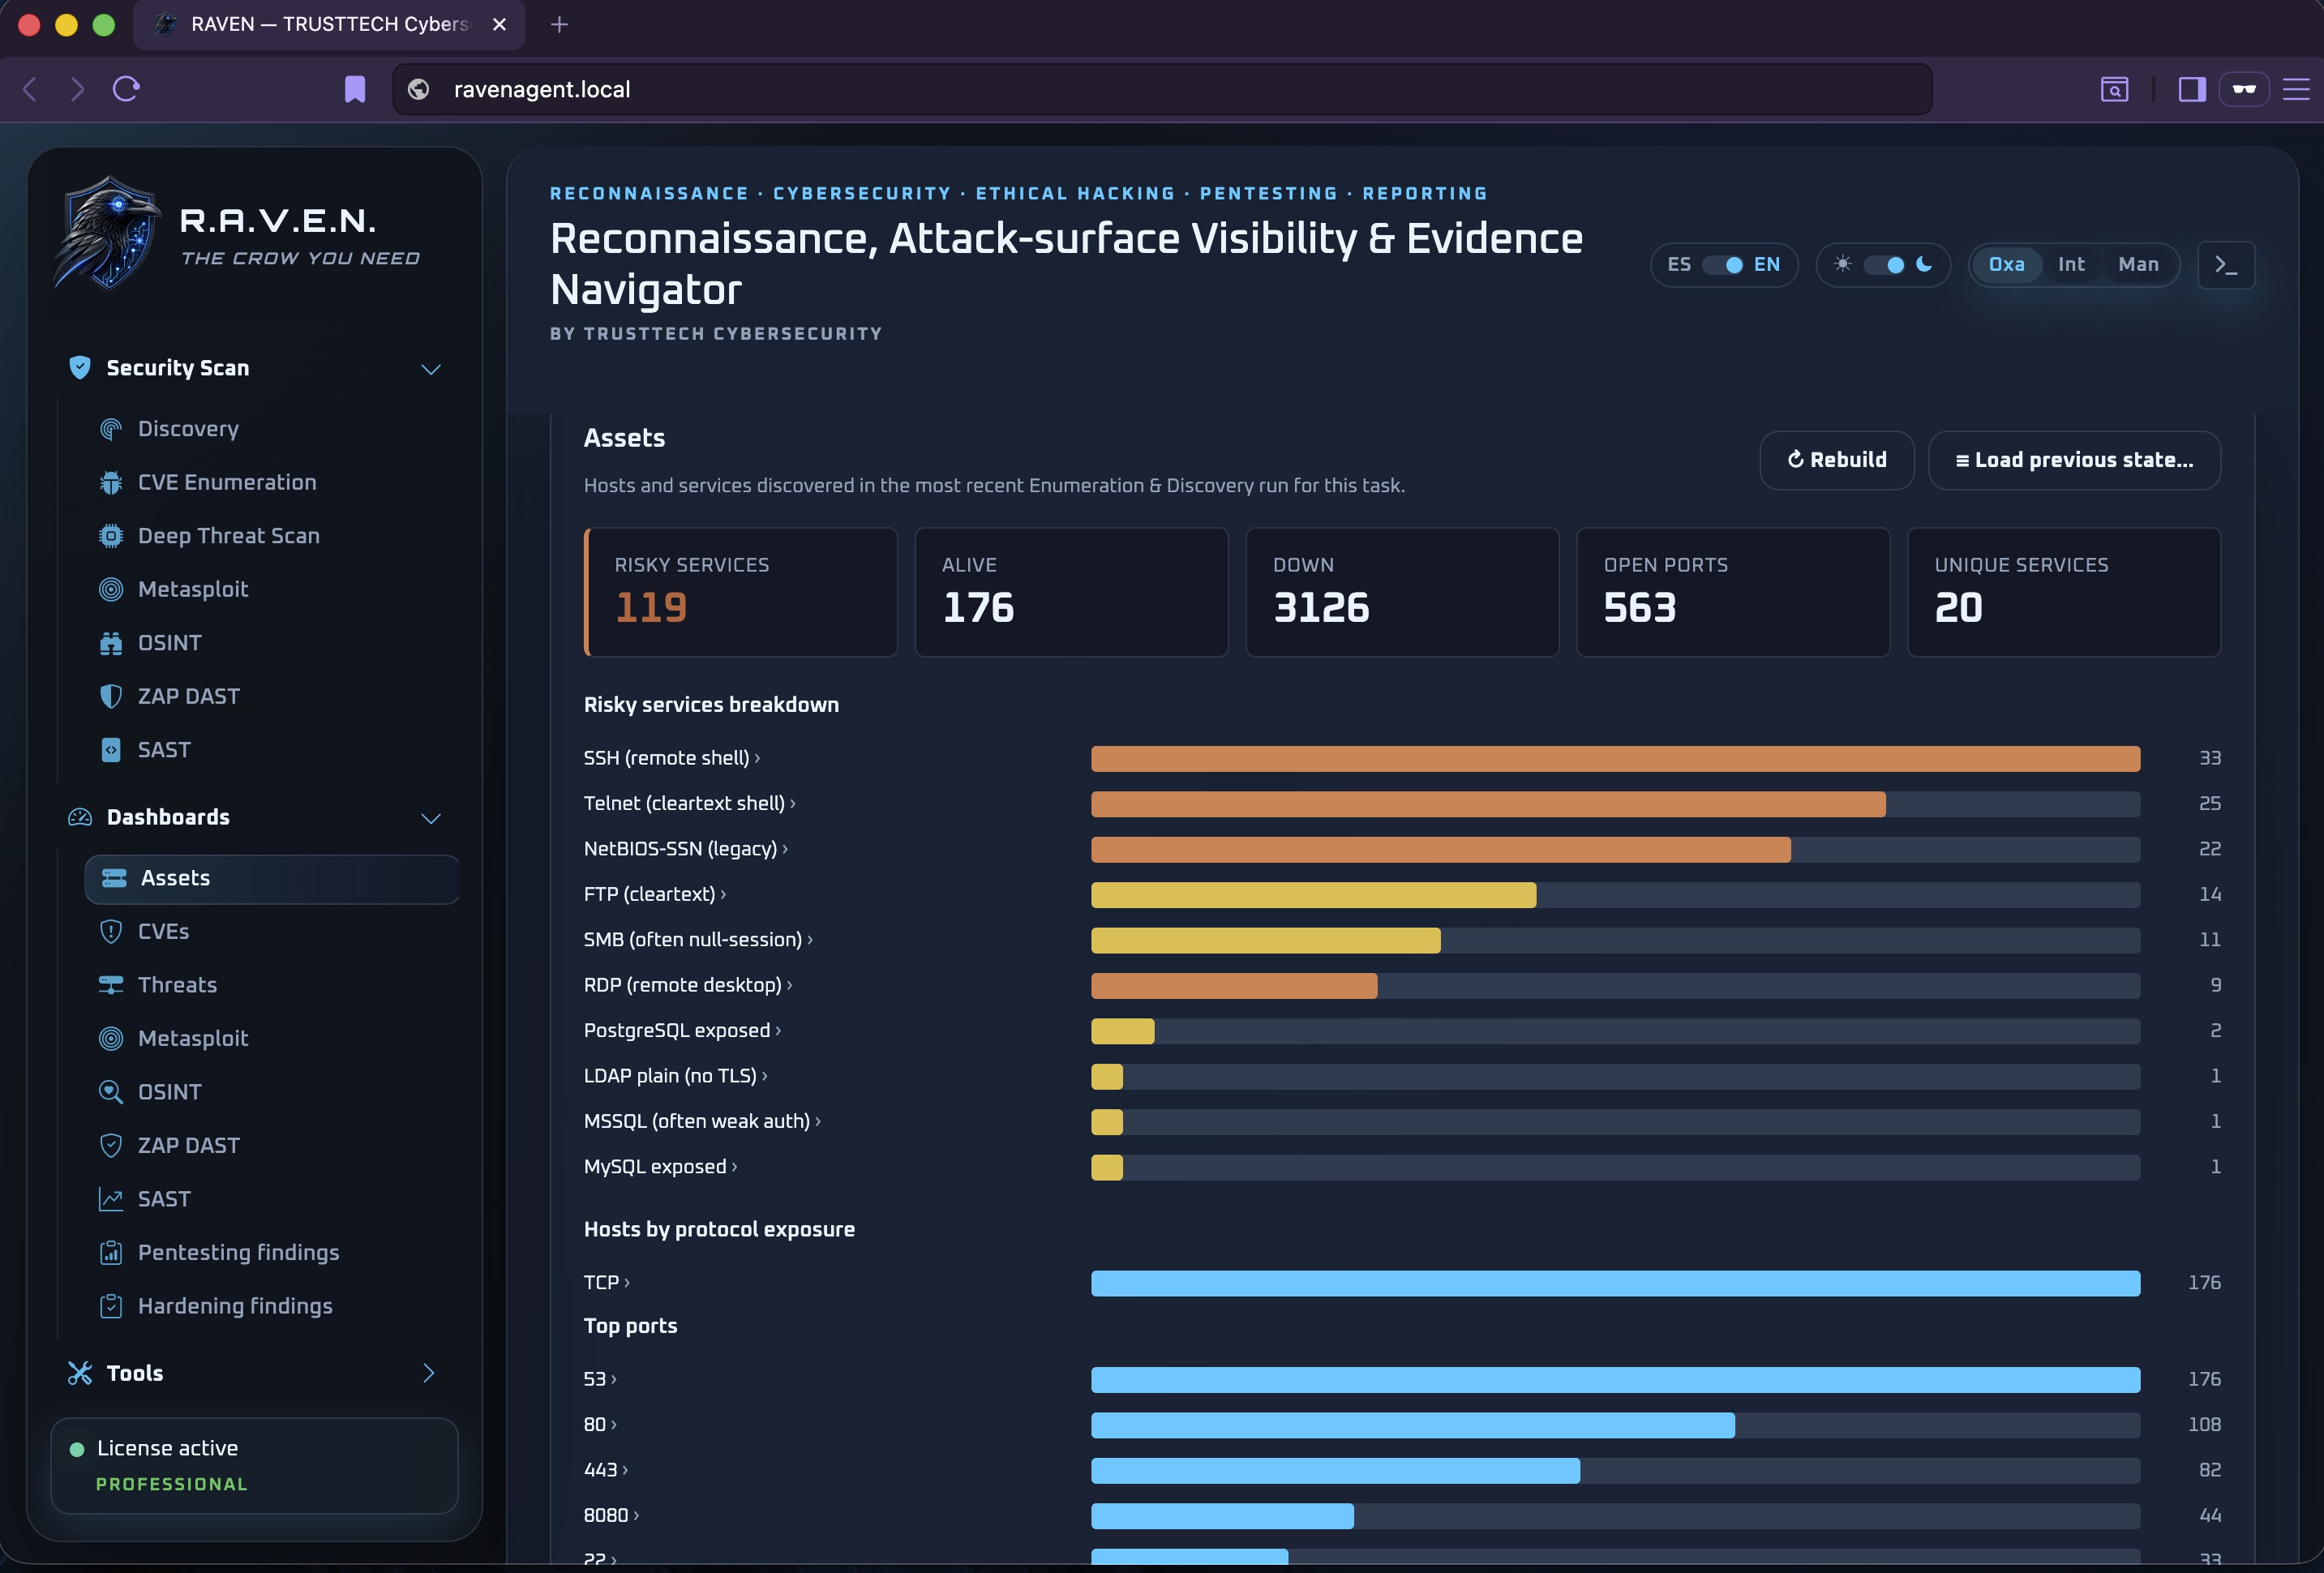
Task: Click the Discovery fingerprint icon in sidebar
Action: [111, 429]
